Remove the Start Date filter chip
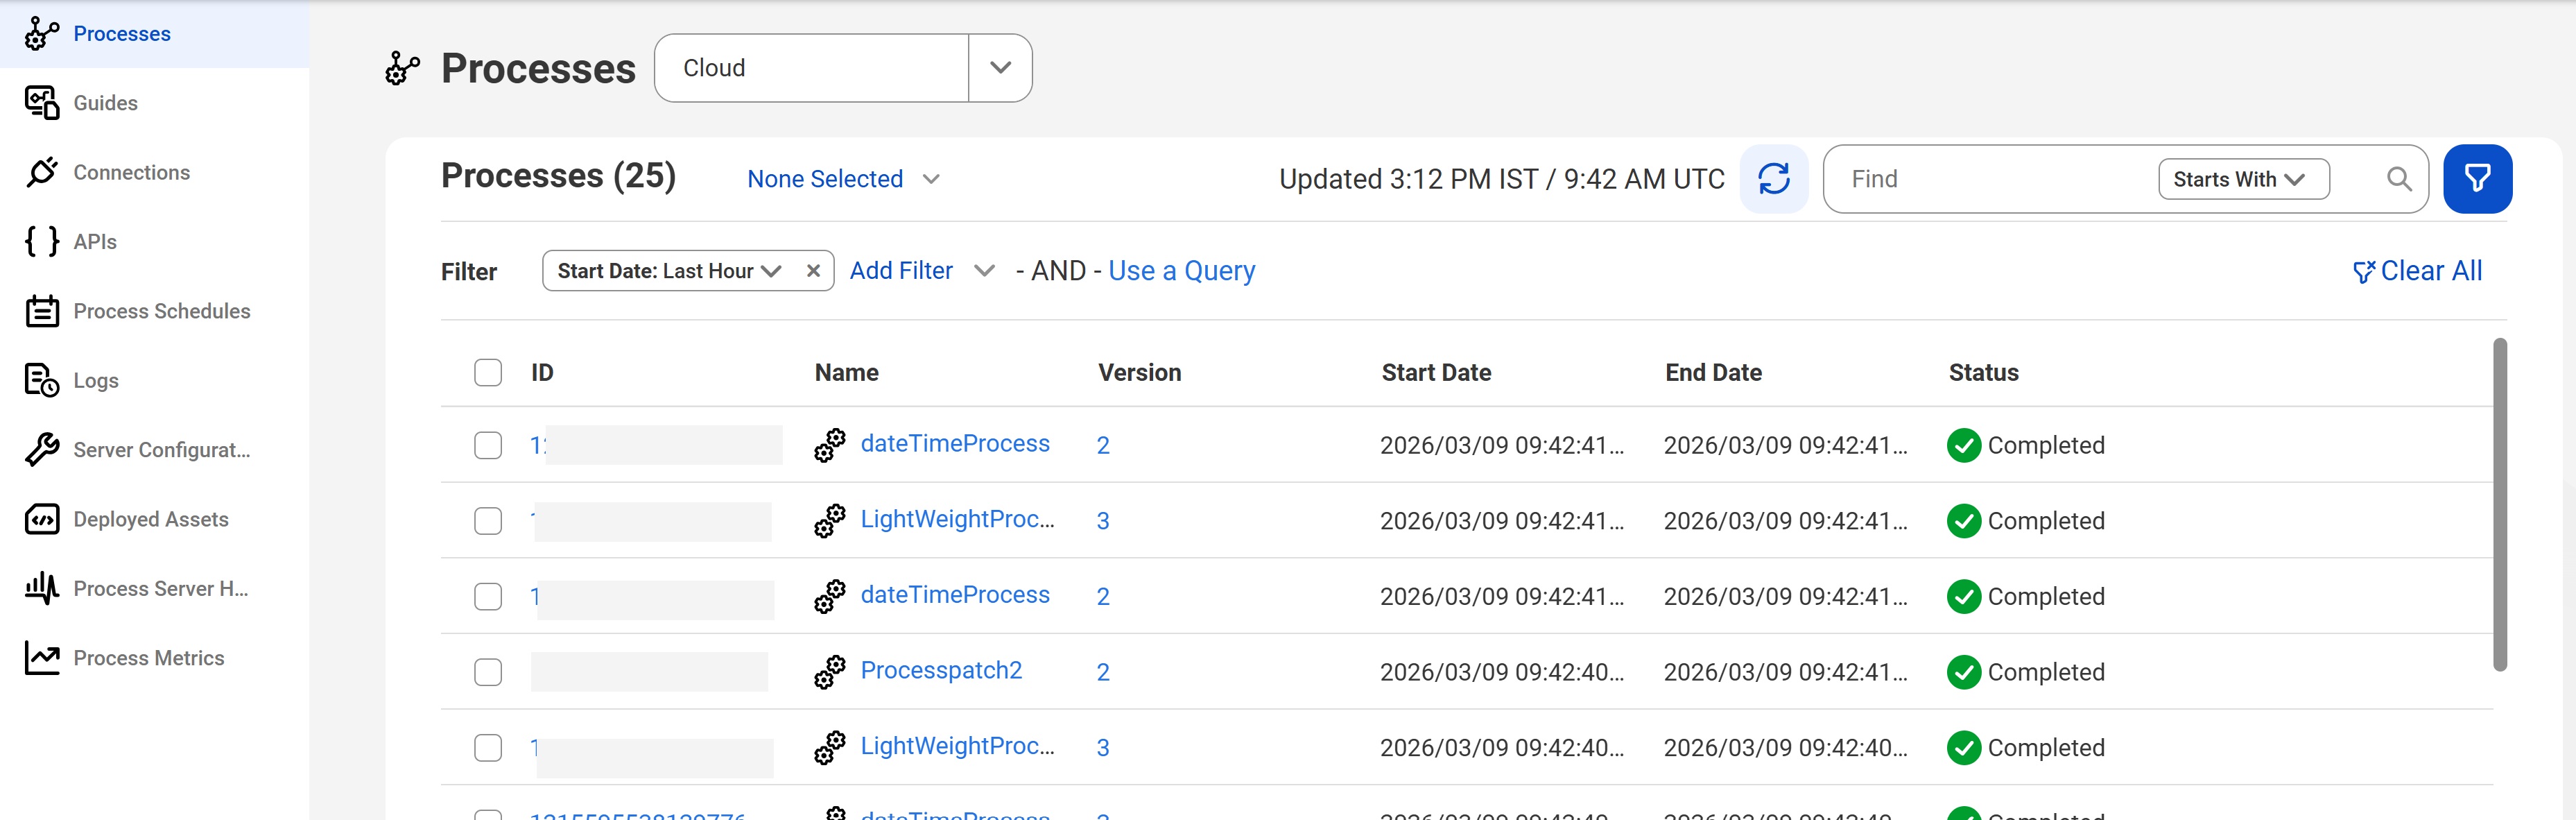The width and height of the screenshot is (2576, 820). tap(813, 271)
